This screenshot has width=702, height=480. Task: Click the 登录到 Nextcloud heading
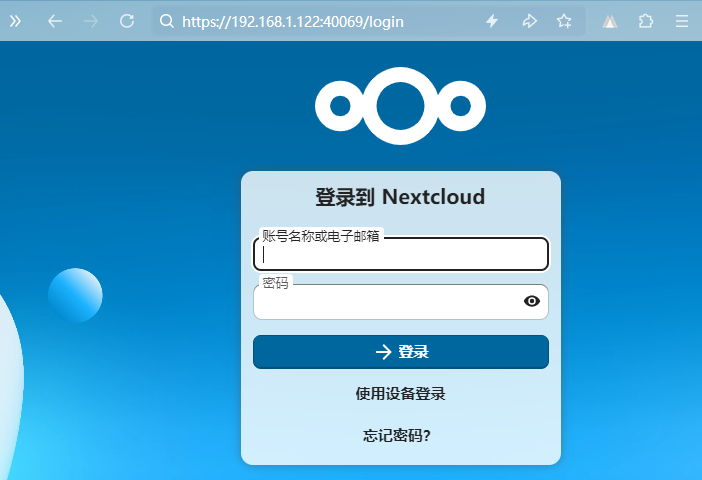(x=400, y=197)
